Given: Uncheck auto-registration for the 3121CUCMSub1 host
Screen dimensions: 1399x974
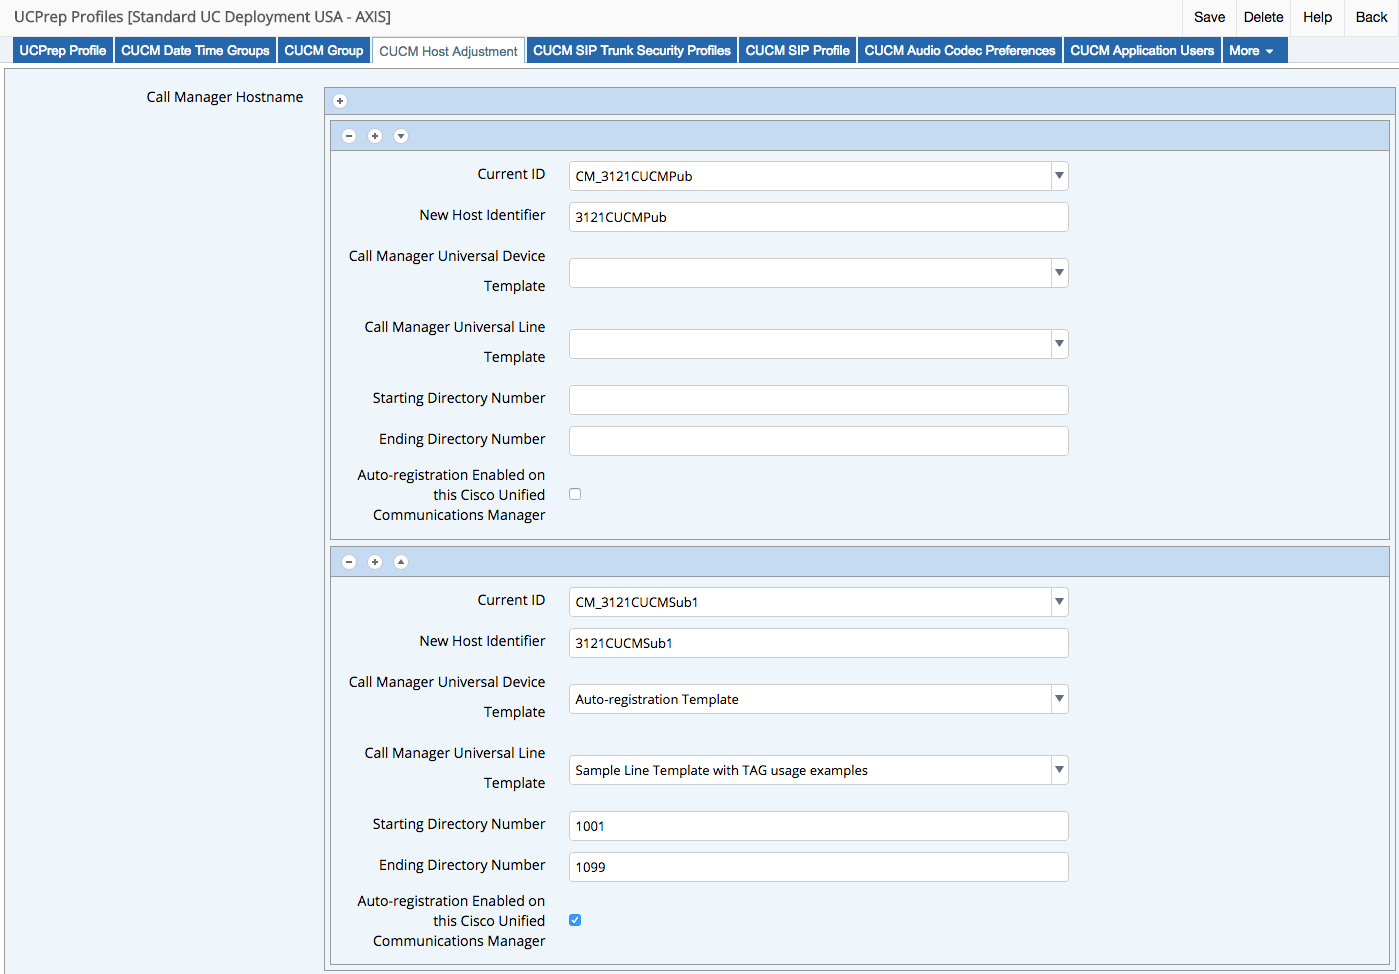Looking at the screenshot, I should tap(575, 920).
